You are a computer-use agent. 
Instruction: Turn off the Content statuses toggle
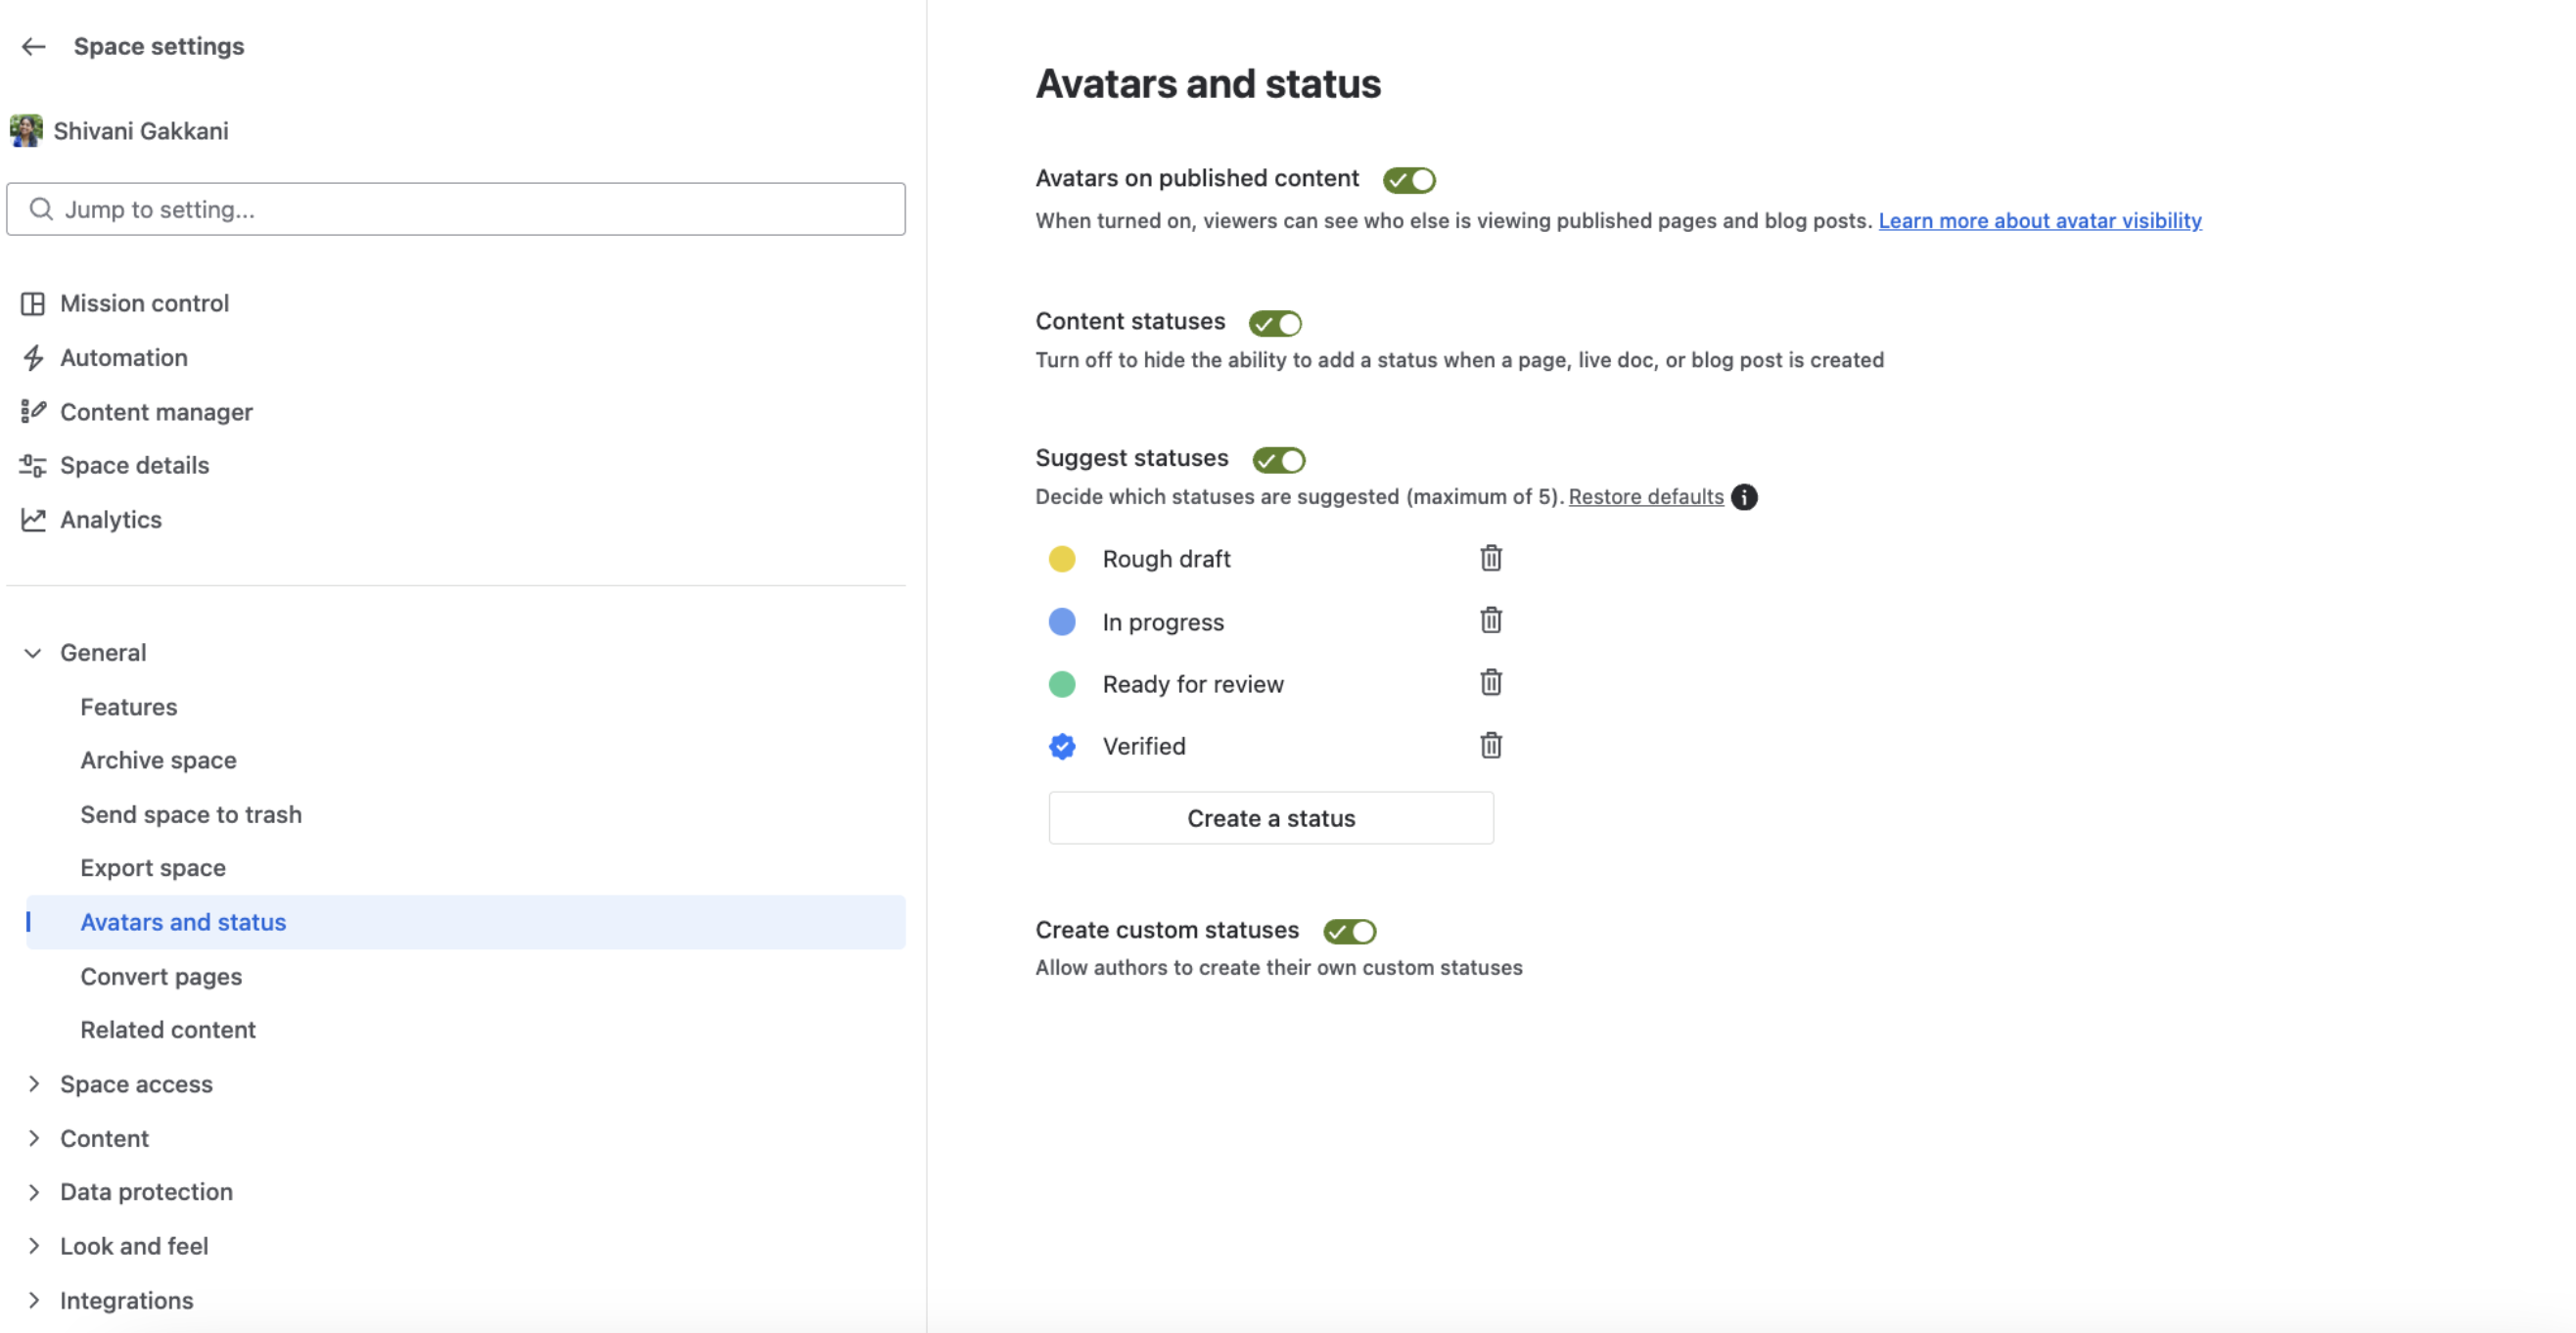(x=1275, y=323)
